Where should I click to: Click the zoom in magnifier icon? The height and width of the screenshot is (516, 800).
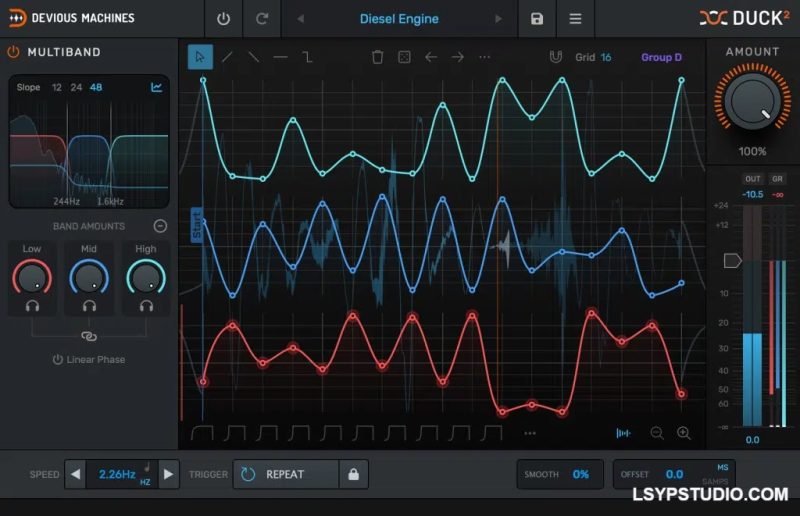click(684, 433)
